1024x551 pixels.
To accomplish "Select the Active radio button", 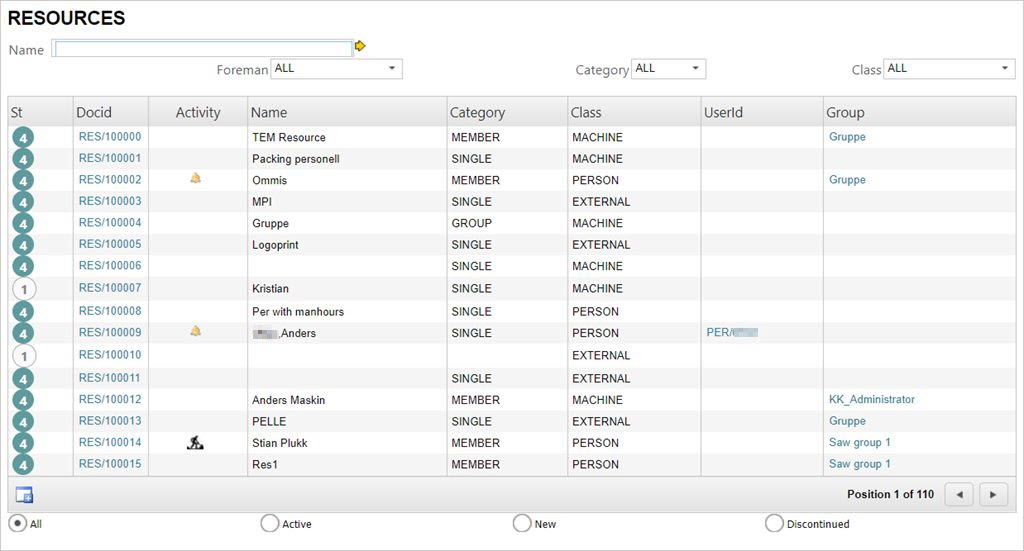I will [x=270, y=523].
